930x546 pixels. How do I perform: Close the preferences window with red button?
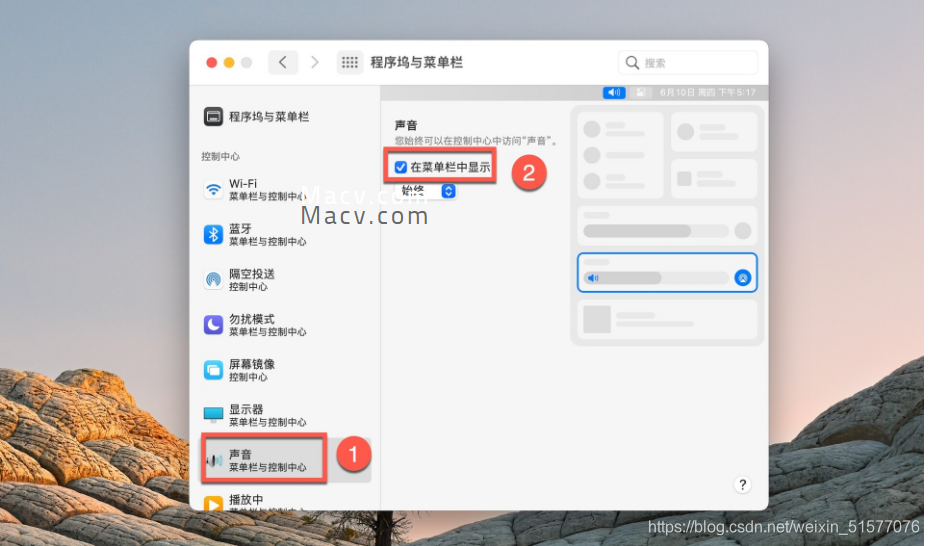coord(212,62)
